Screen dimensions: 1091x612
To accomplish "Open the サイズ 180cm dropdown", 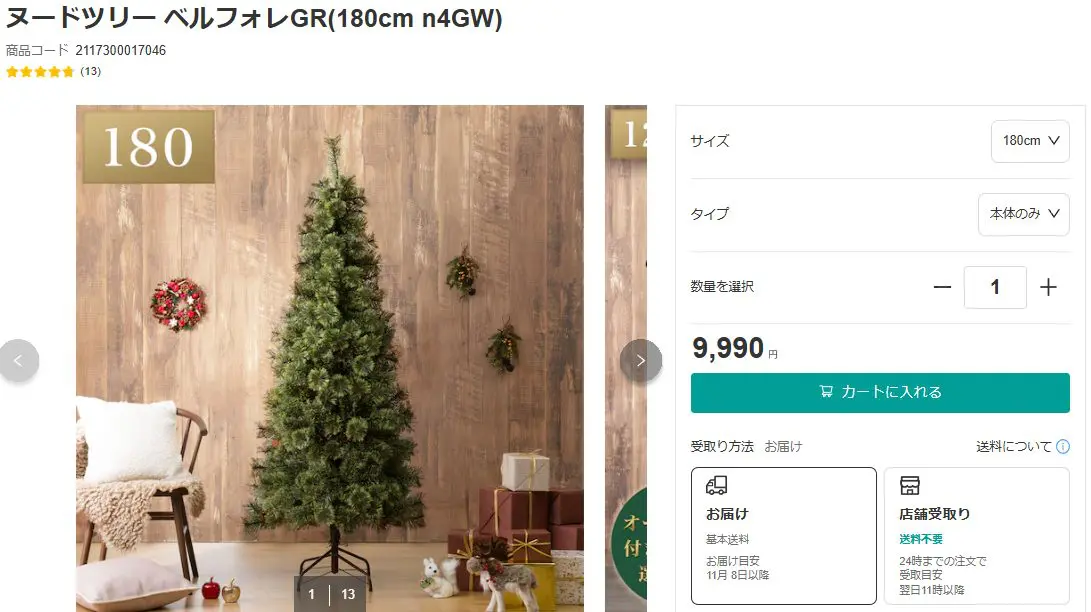I will coord(1030,141).
